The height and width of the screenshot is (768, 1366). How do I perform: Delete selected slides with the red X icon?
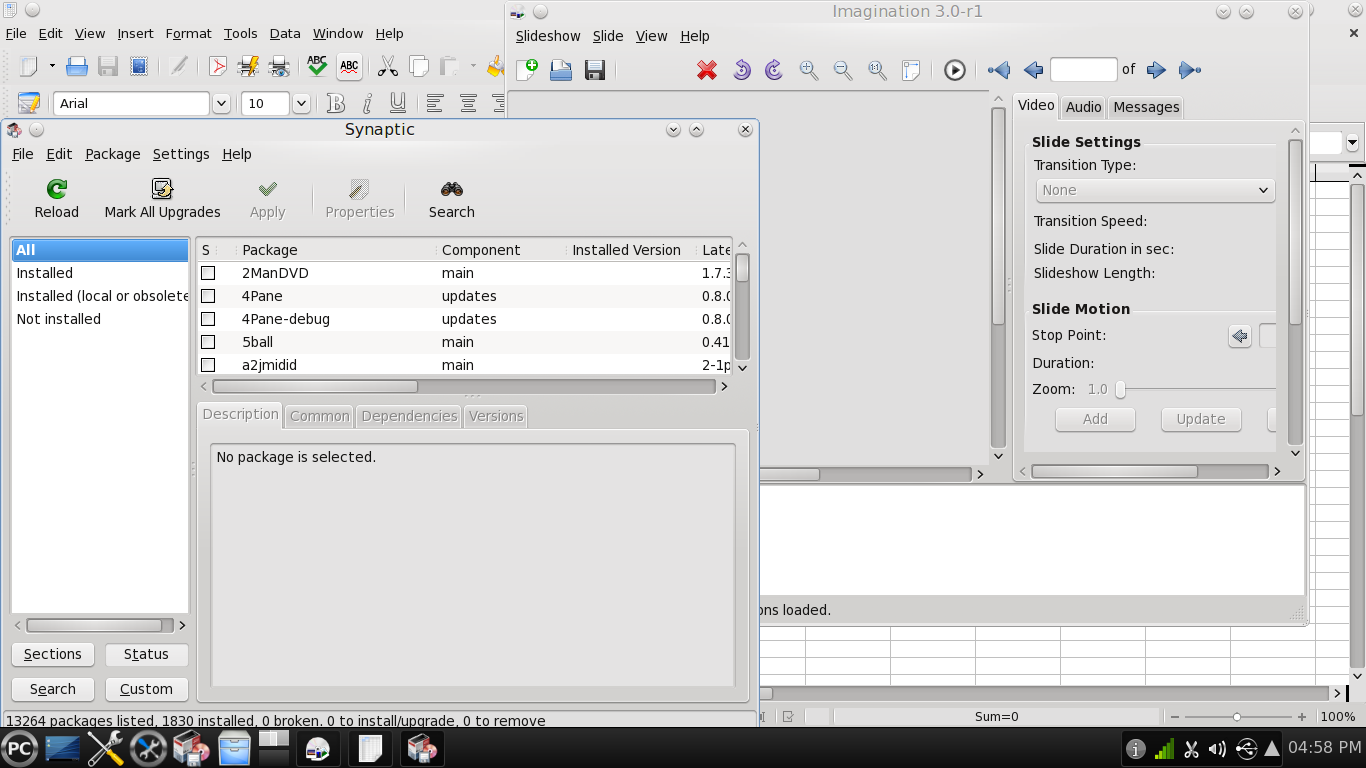707,70
